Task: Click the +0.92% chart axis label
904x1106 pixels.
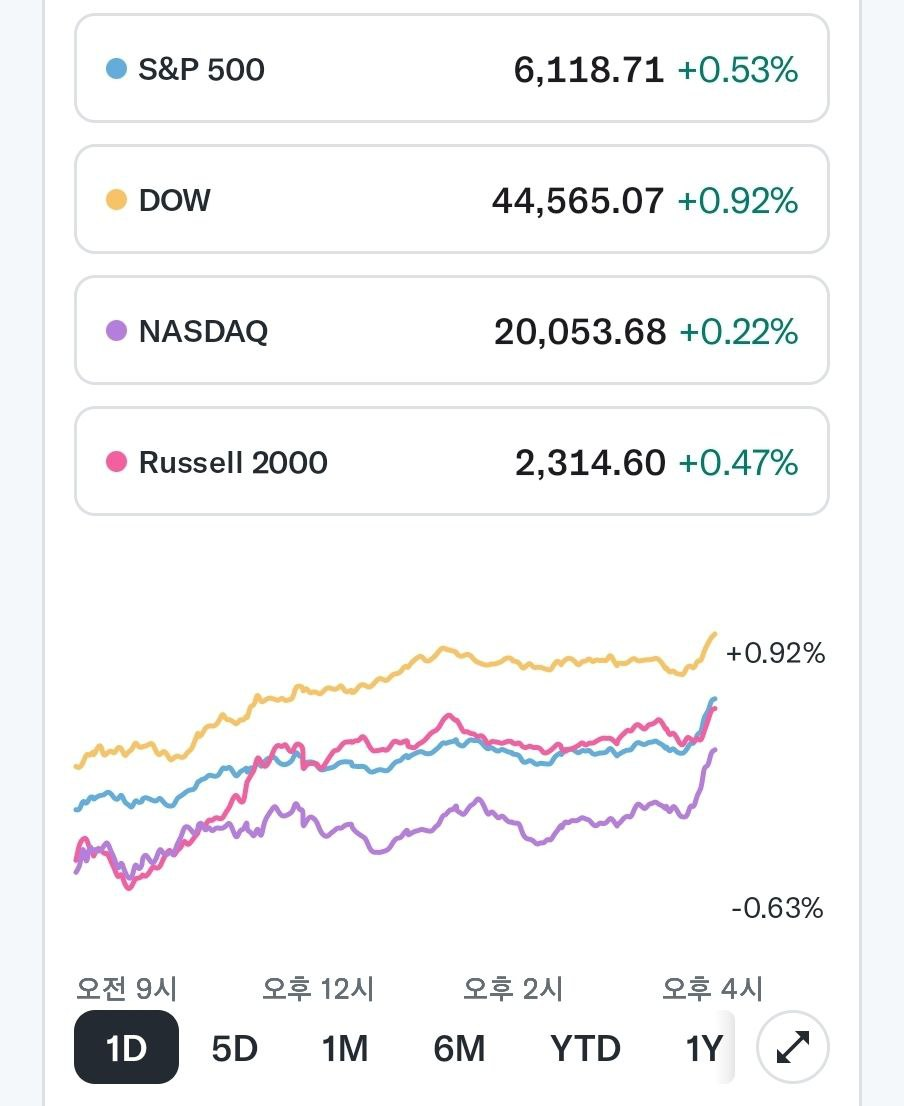Action: pyautogui.click(x=775, y=653)
